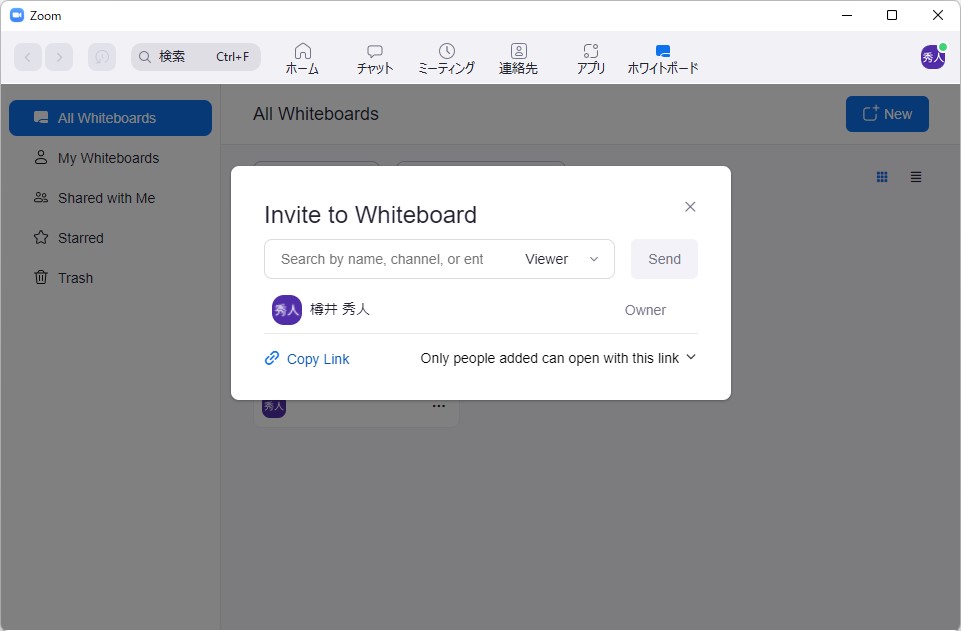Viewport: 961px width, 631px height.
Task: Open the Whiteboard (ホワイトボード) tab
Action: [663, 59]
